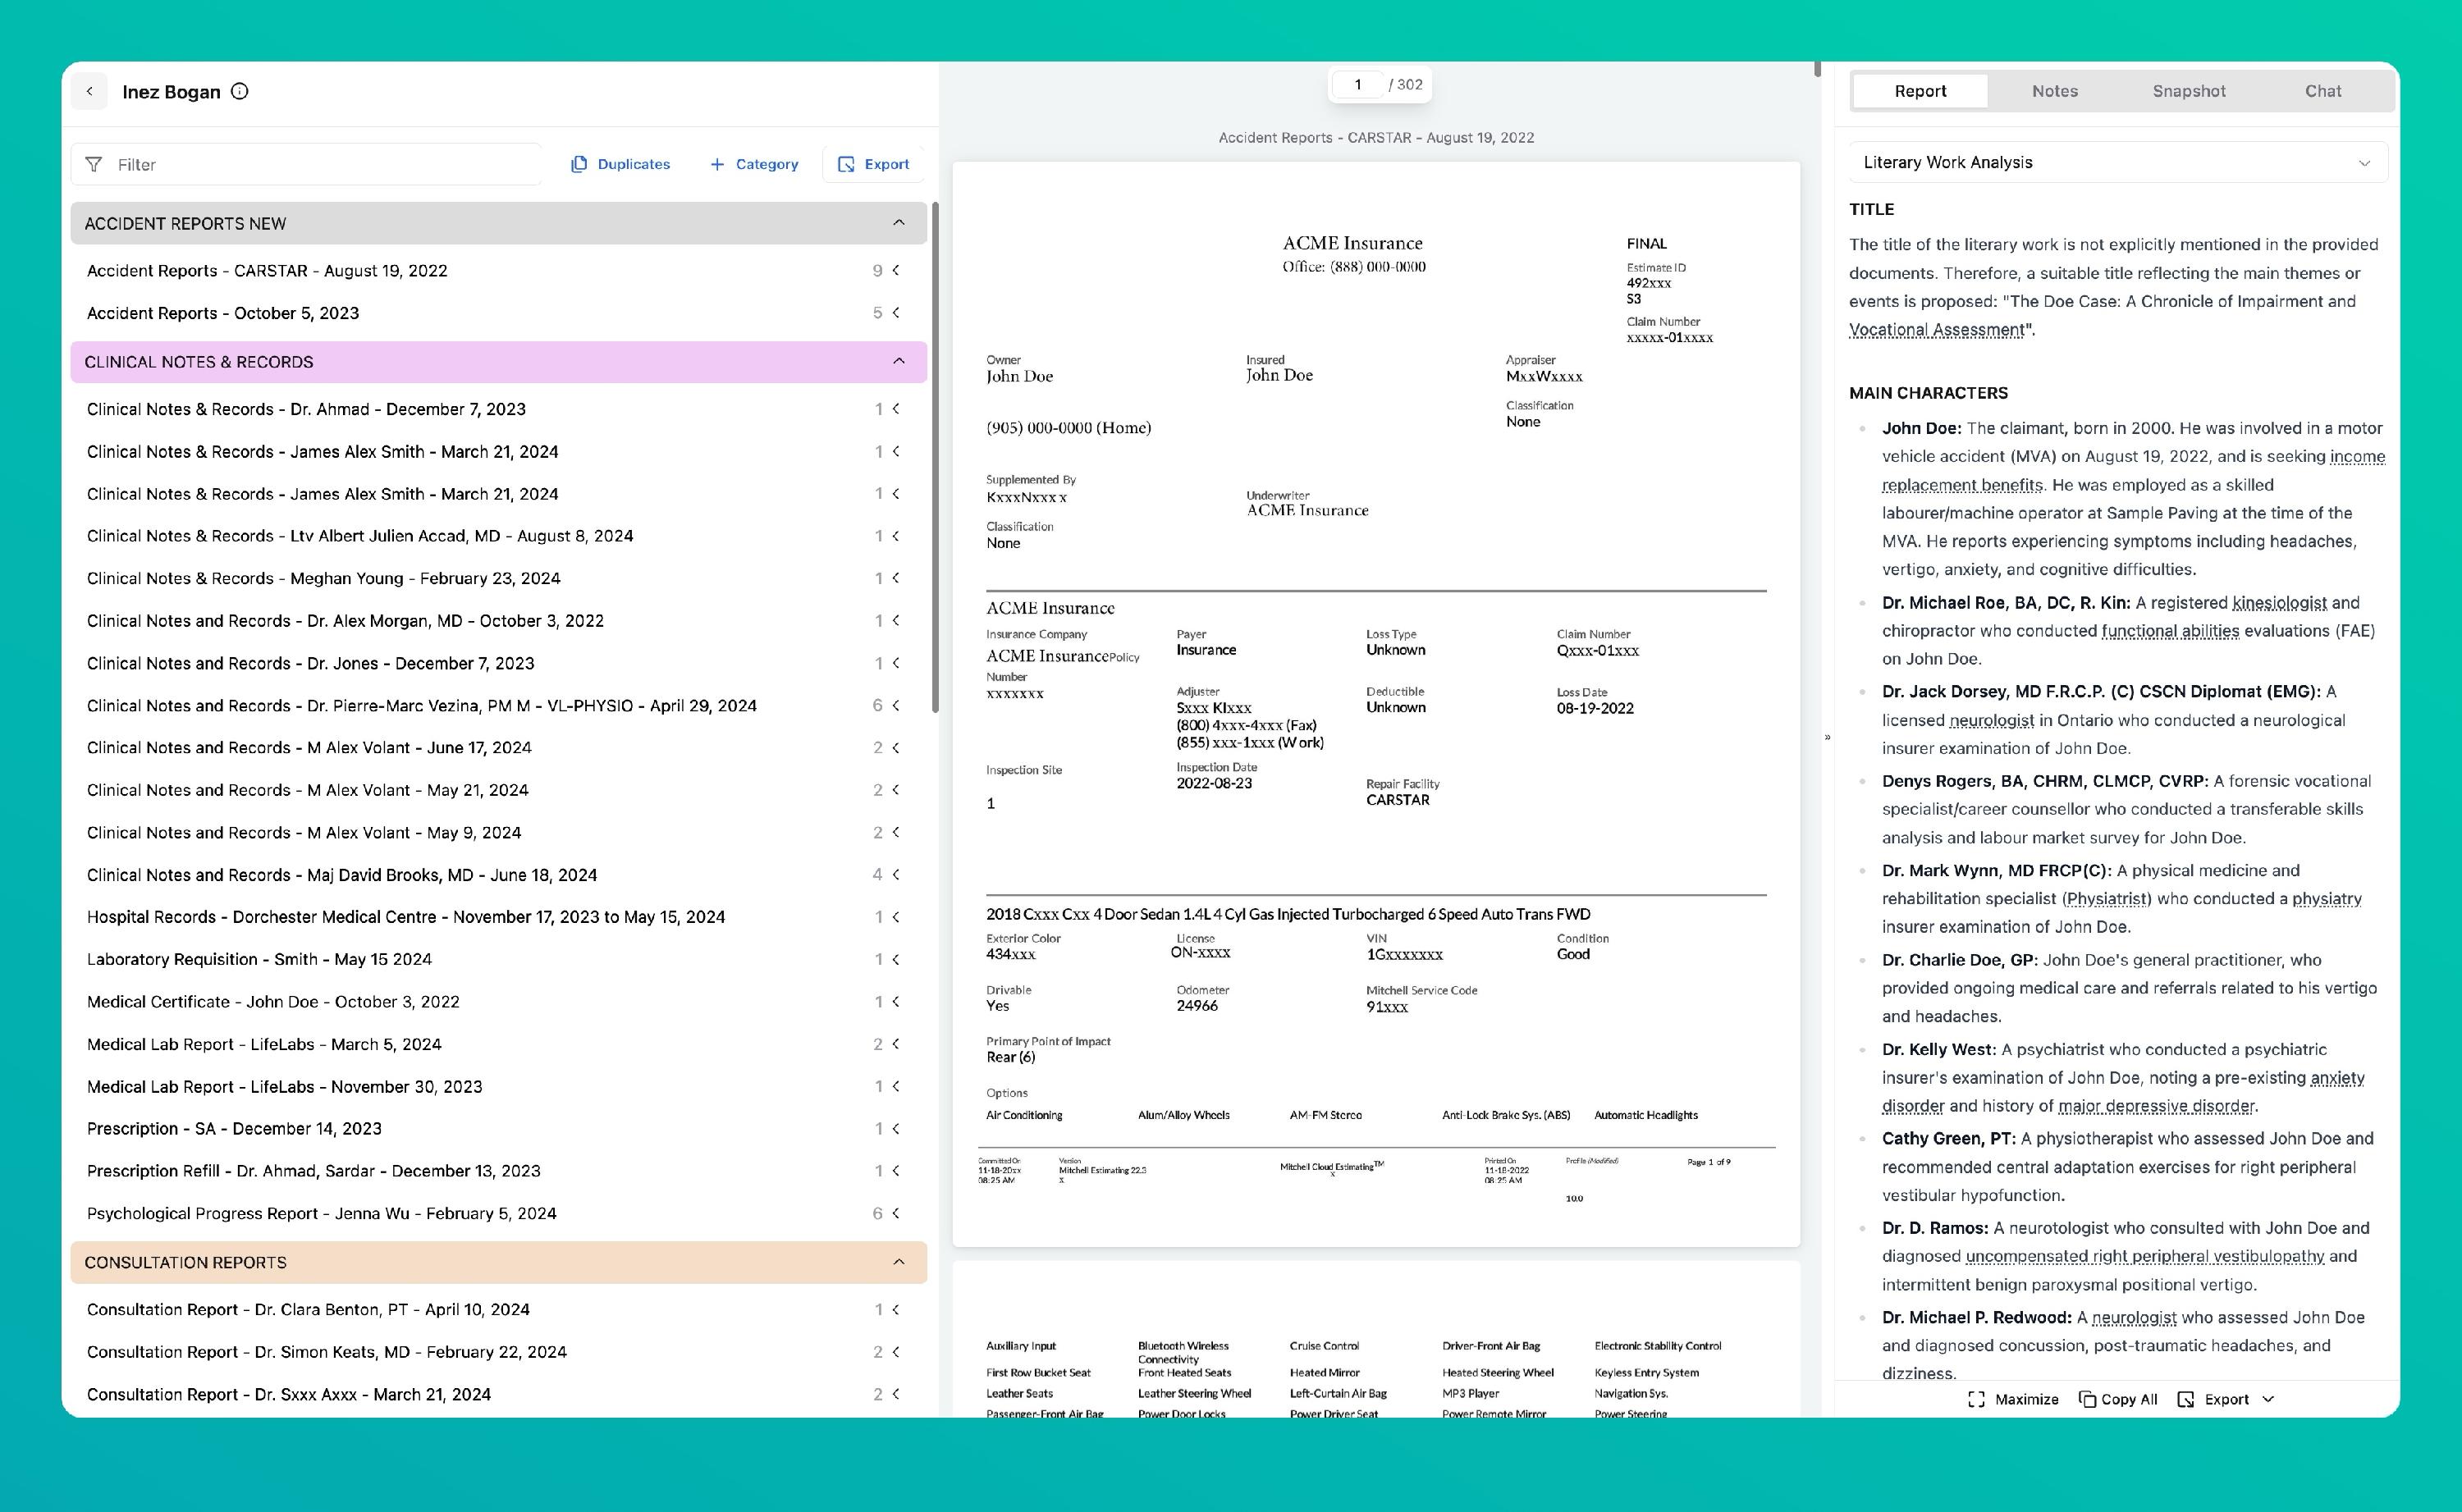Click the add Category button
Screen dimensions: 2462x1512
754,164
